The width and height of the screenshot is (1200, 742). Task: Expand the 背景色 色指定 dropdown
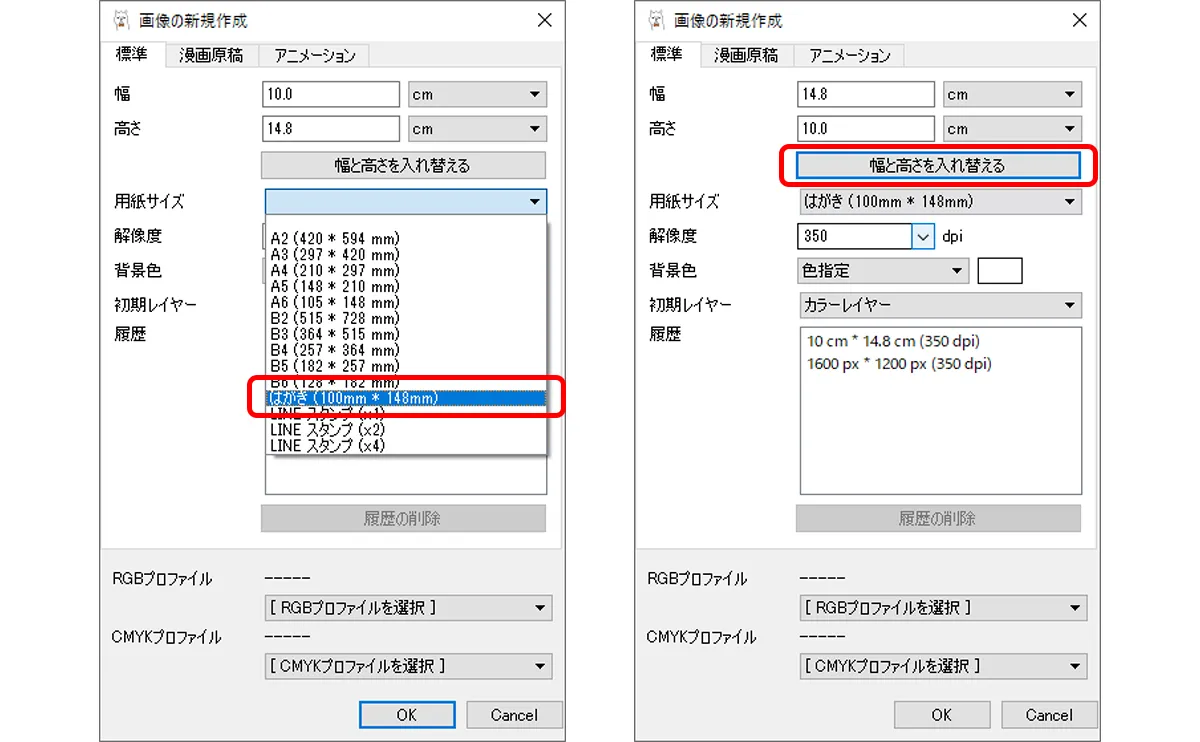click(x=883, y=271)
